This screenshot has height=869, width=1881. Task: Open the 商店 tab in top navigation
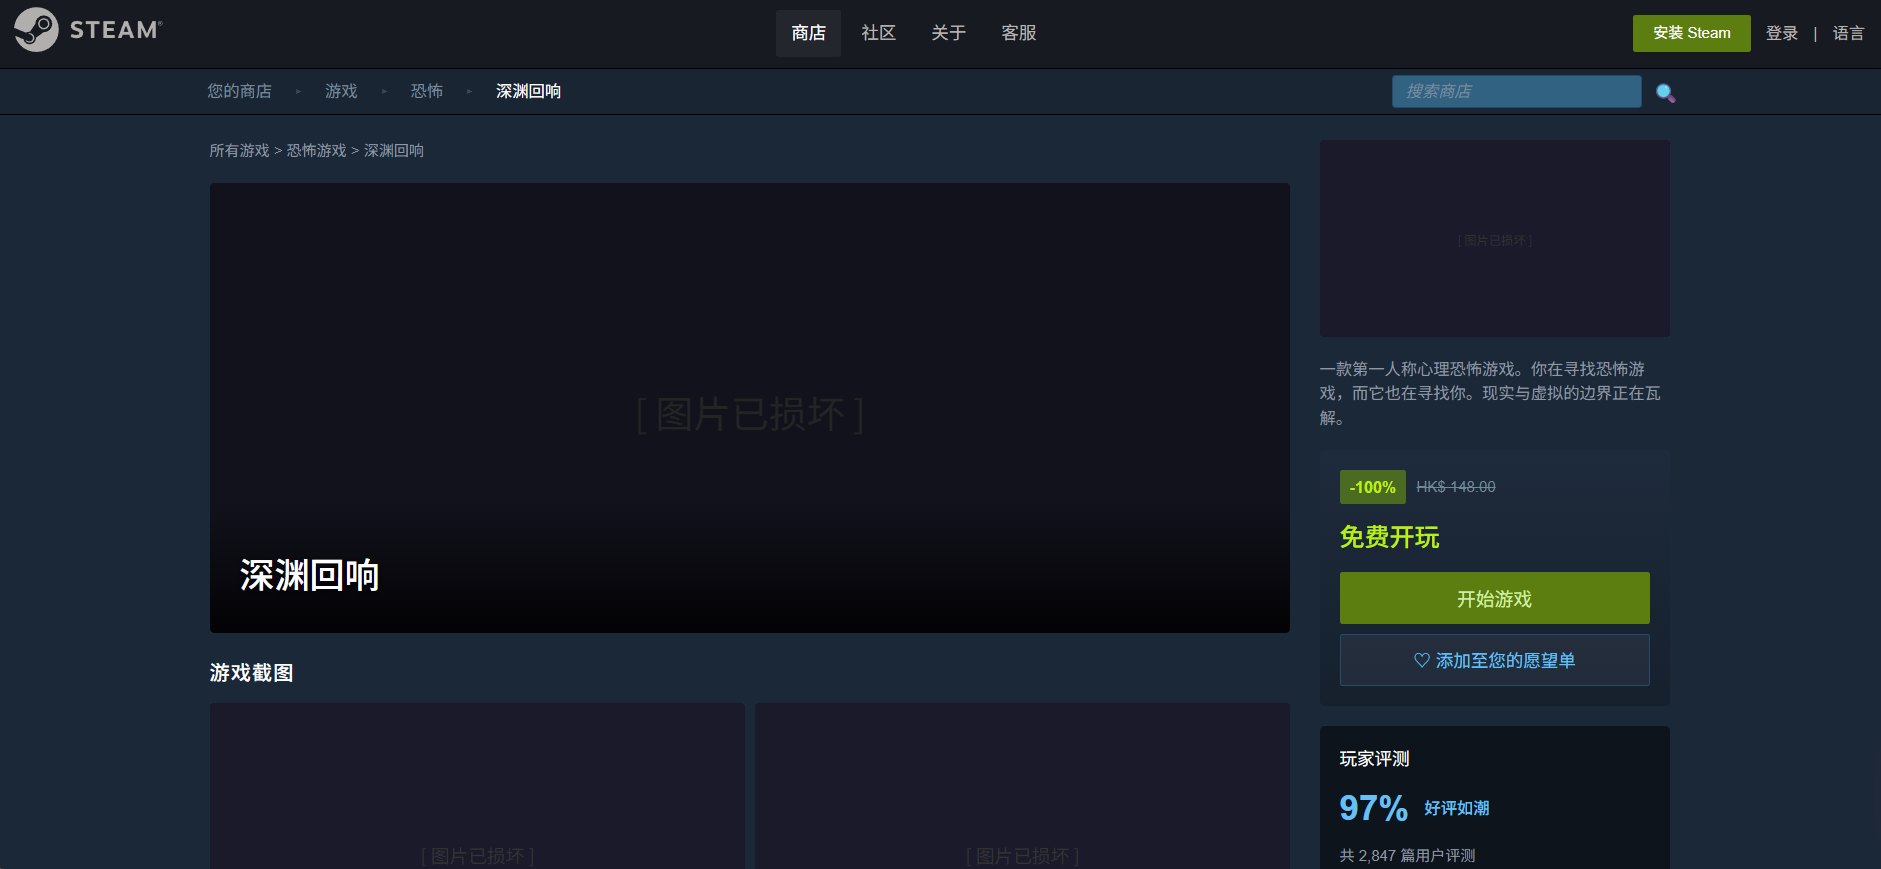[x=808, y=33]
